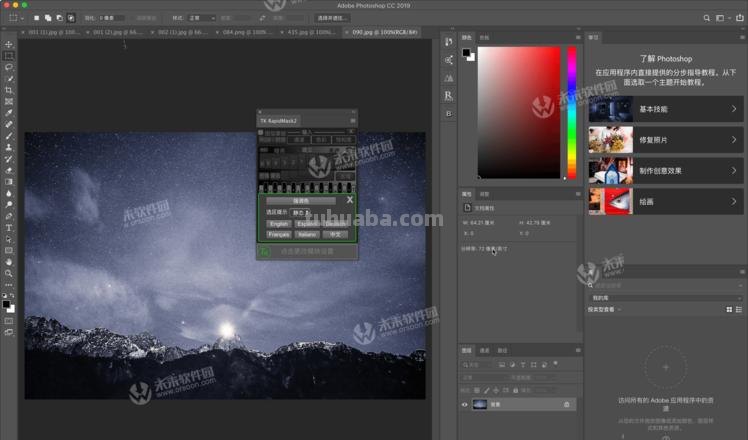
Task: Click the search magnifier icon at top right
Action: click(716, 18)
